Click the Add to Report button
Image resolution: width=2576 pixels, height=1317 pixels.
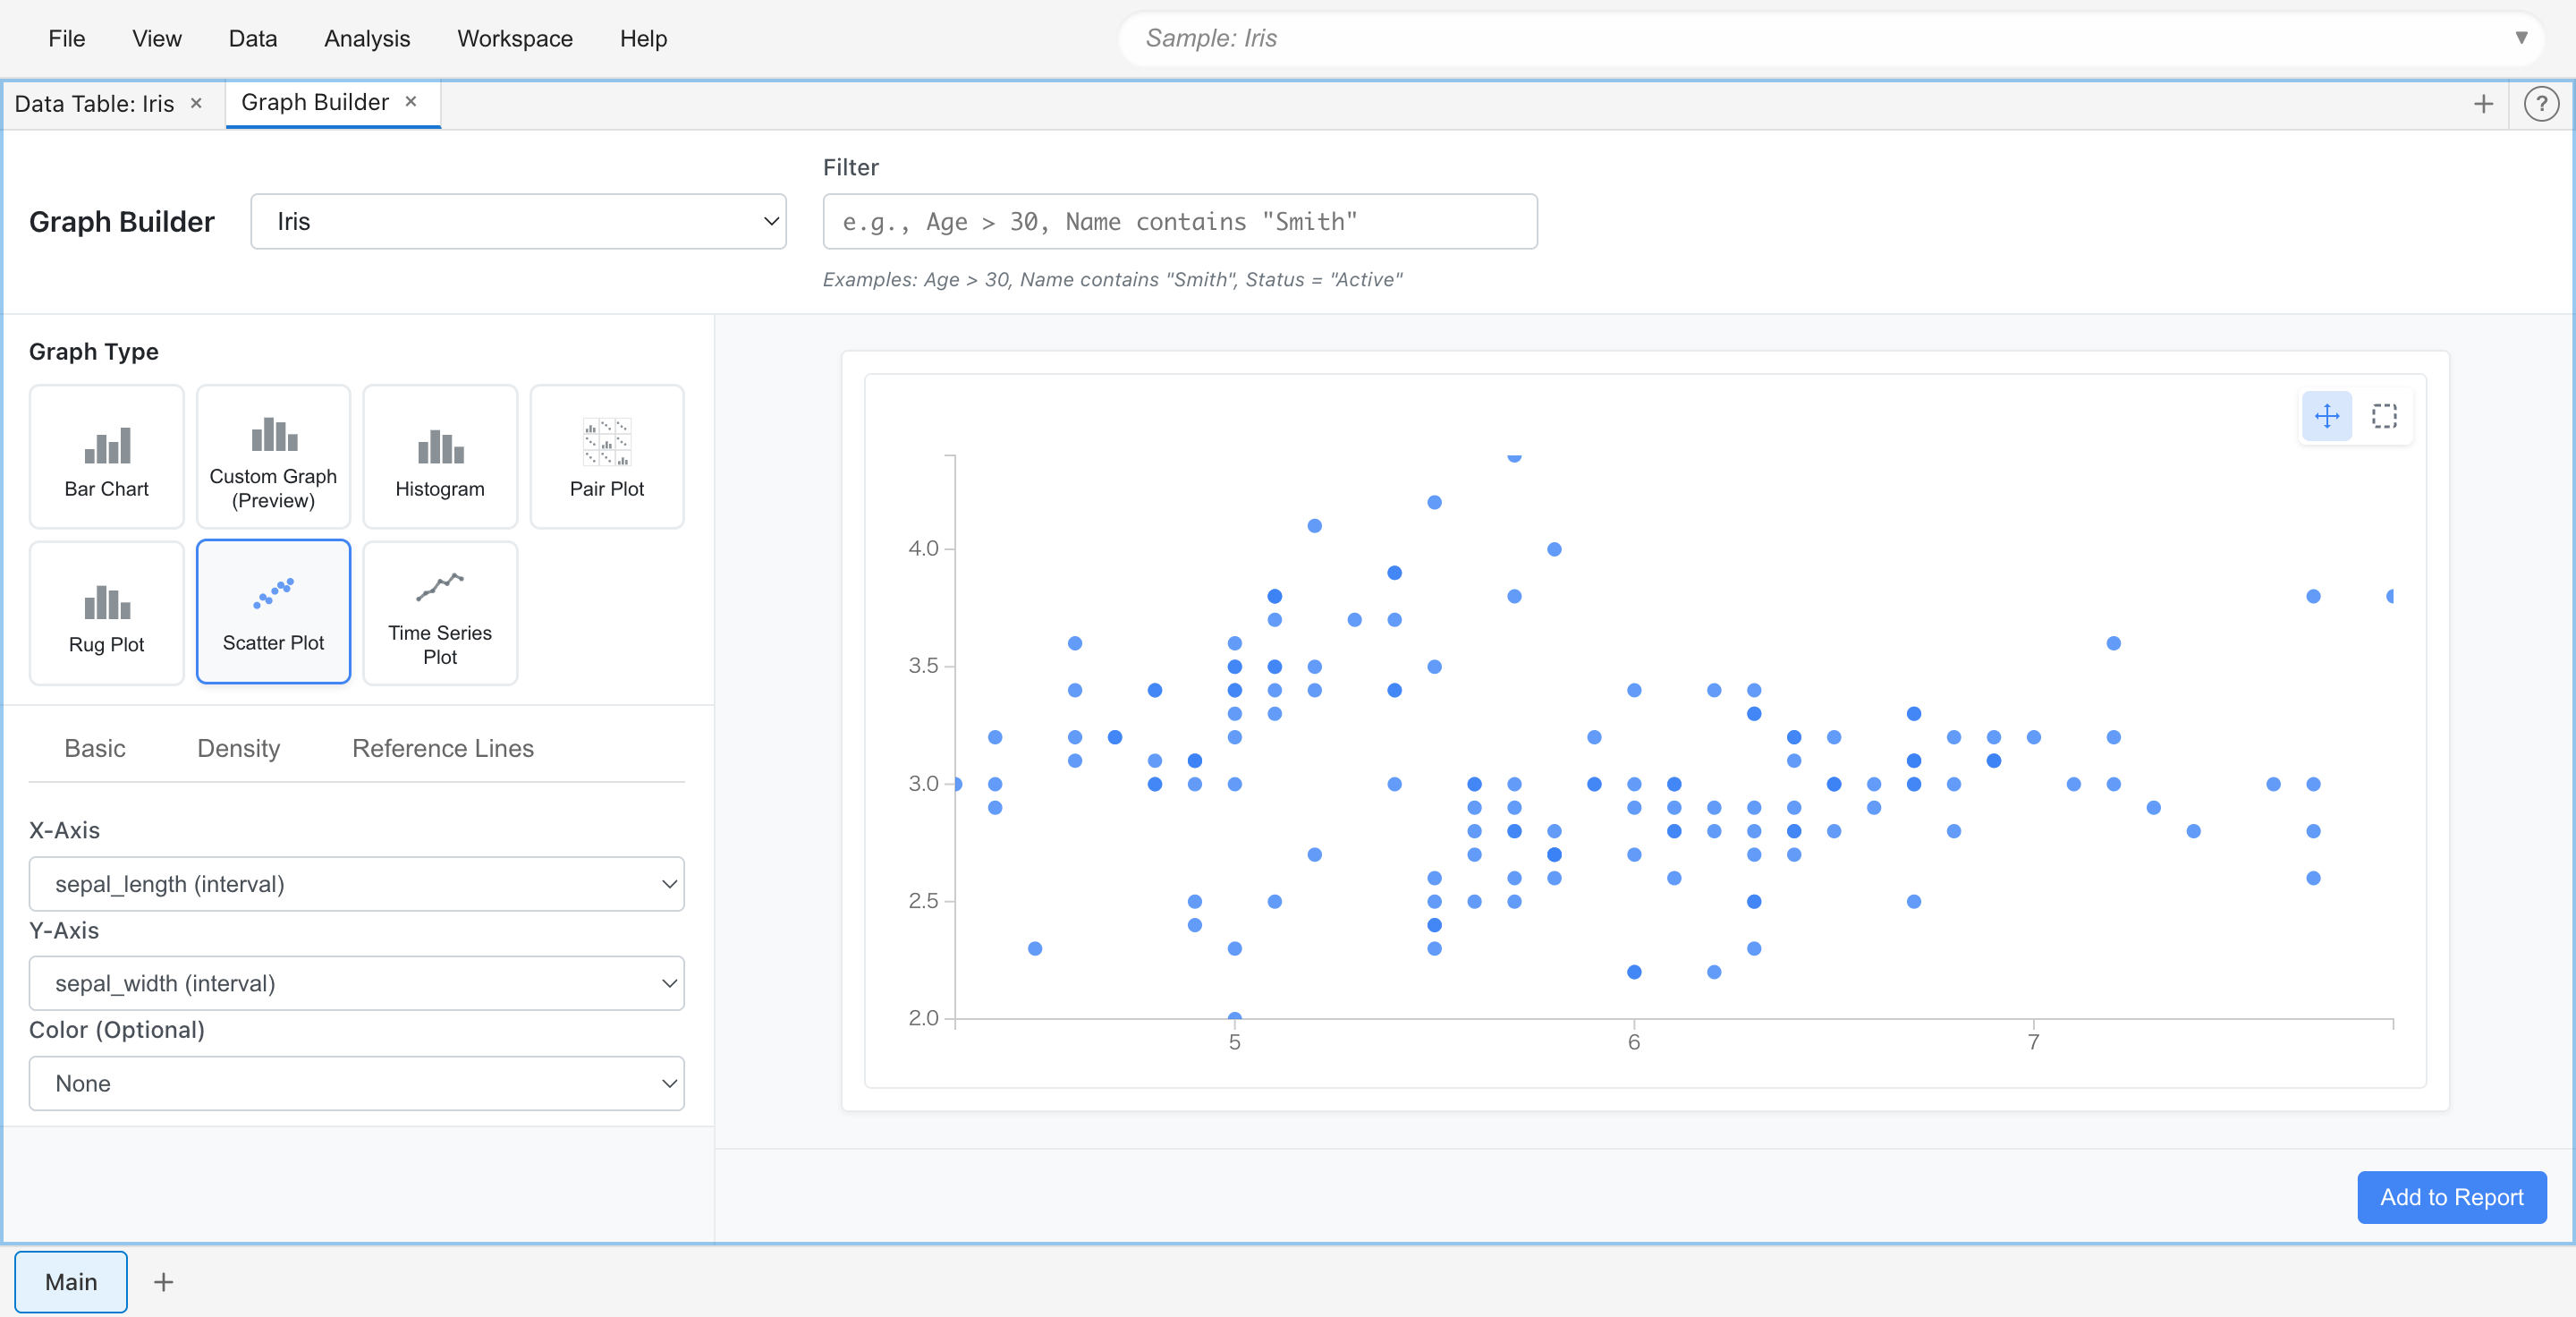[2451, 1197]
